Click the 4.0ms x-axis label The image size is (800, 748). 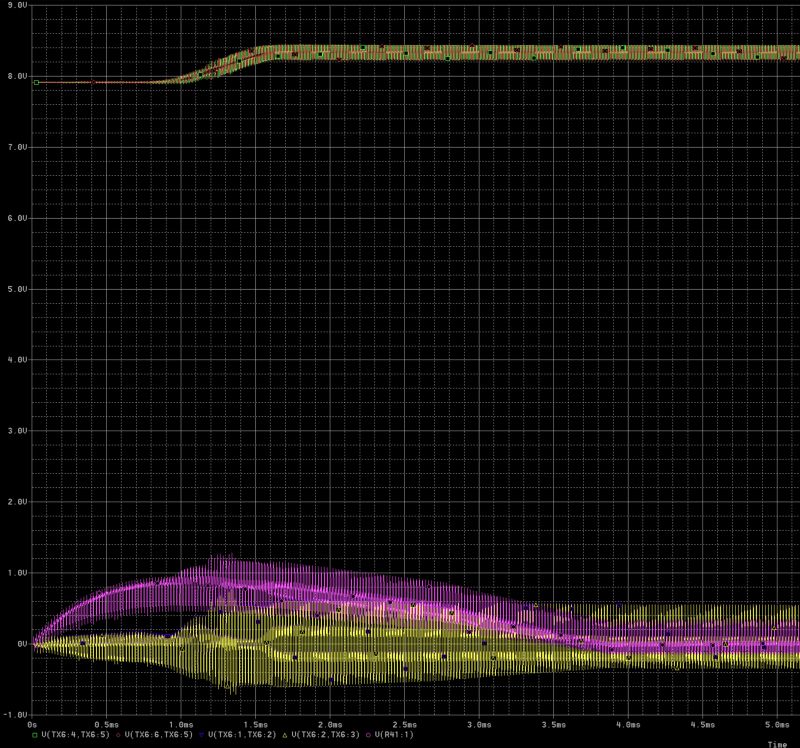[x=628, y=725]
